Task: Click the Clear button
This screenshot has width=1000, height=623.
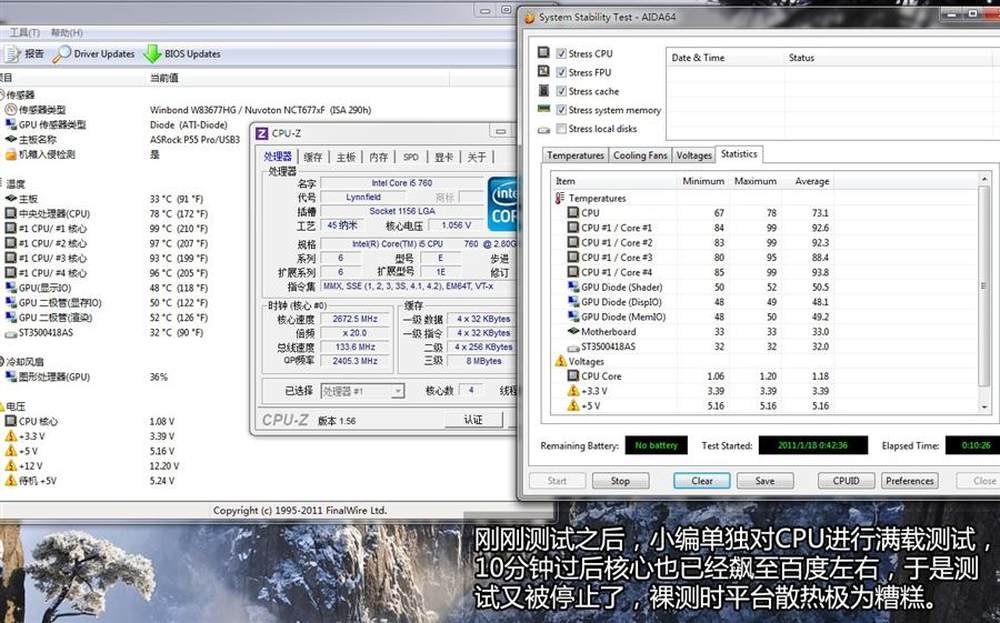Action: 702,481
